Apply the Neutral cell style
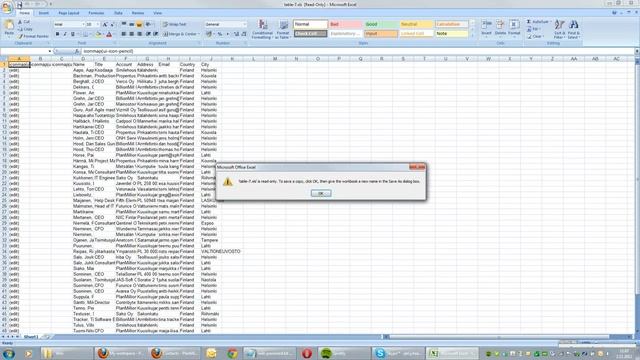The width and height of the screenshot is (640, 360). pos(416,24)
